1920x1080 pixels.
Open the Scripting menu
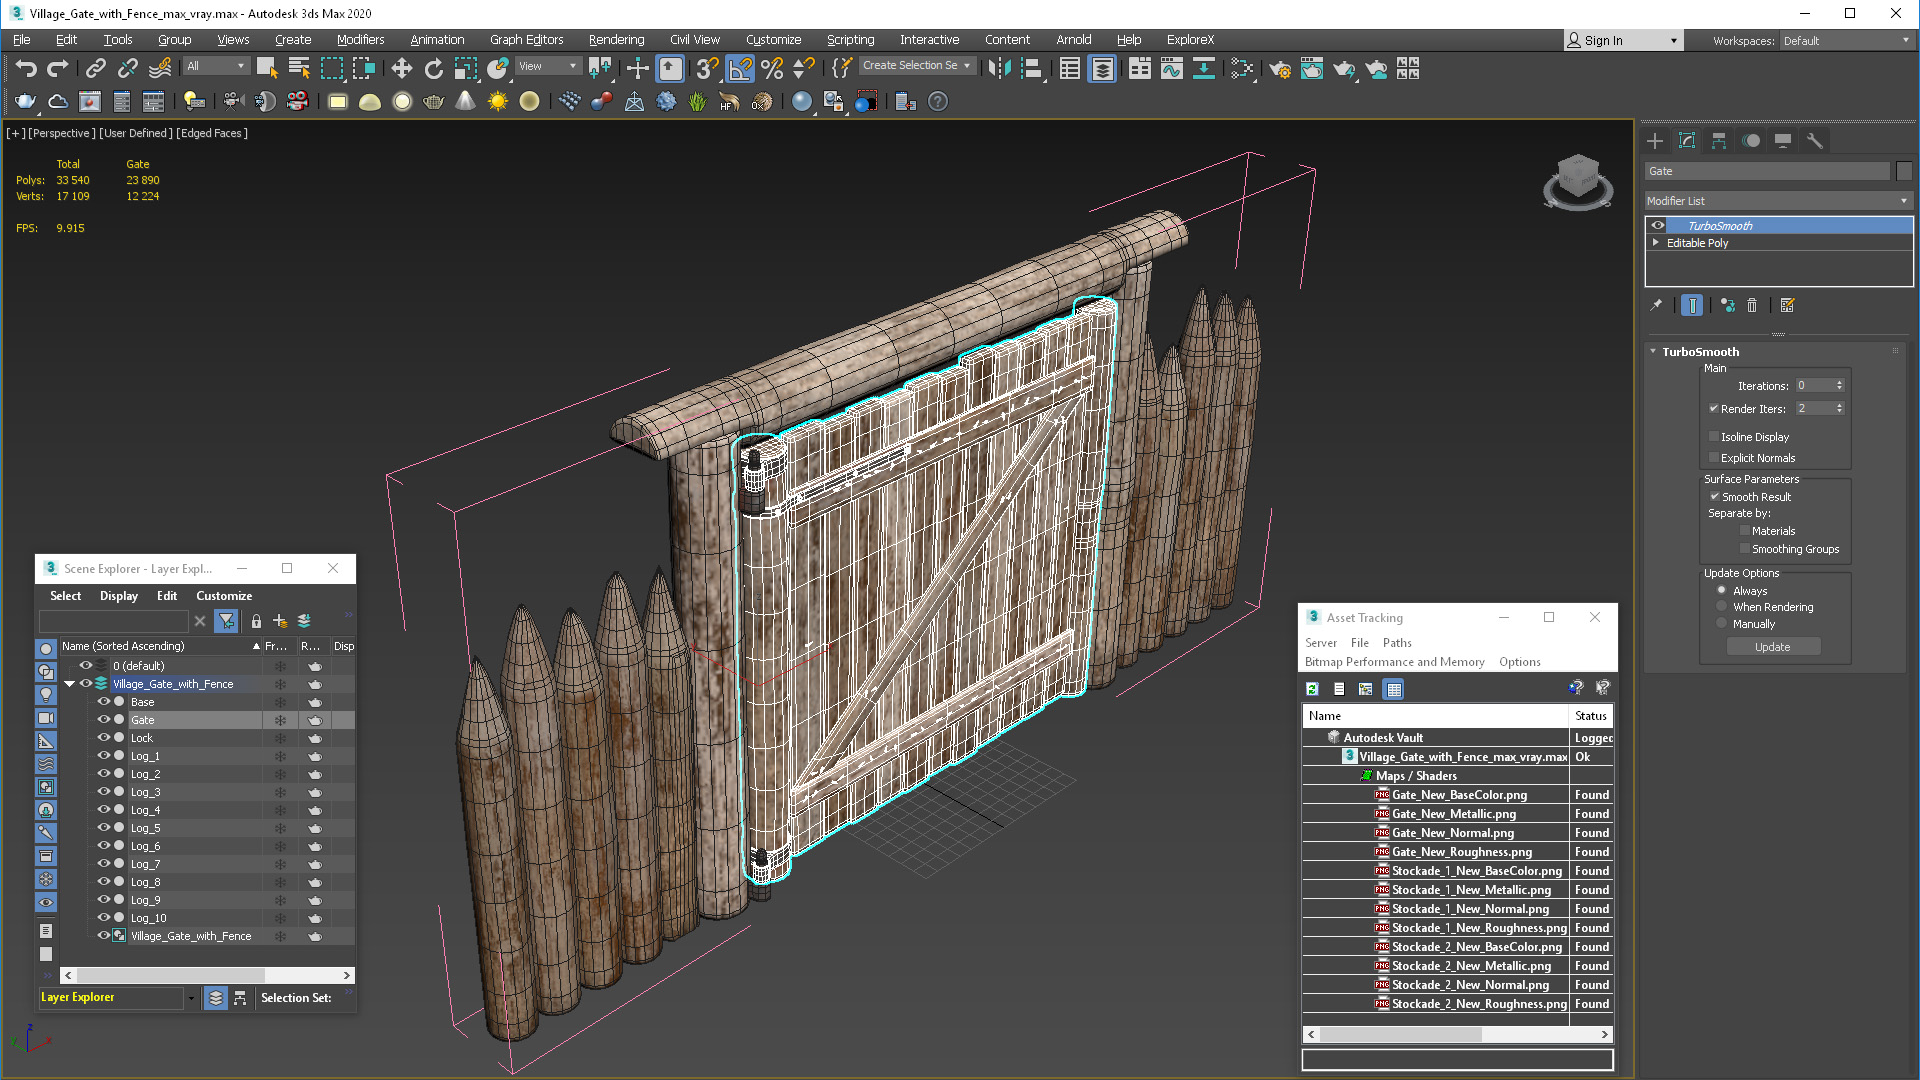[850, 40]
